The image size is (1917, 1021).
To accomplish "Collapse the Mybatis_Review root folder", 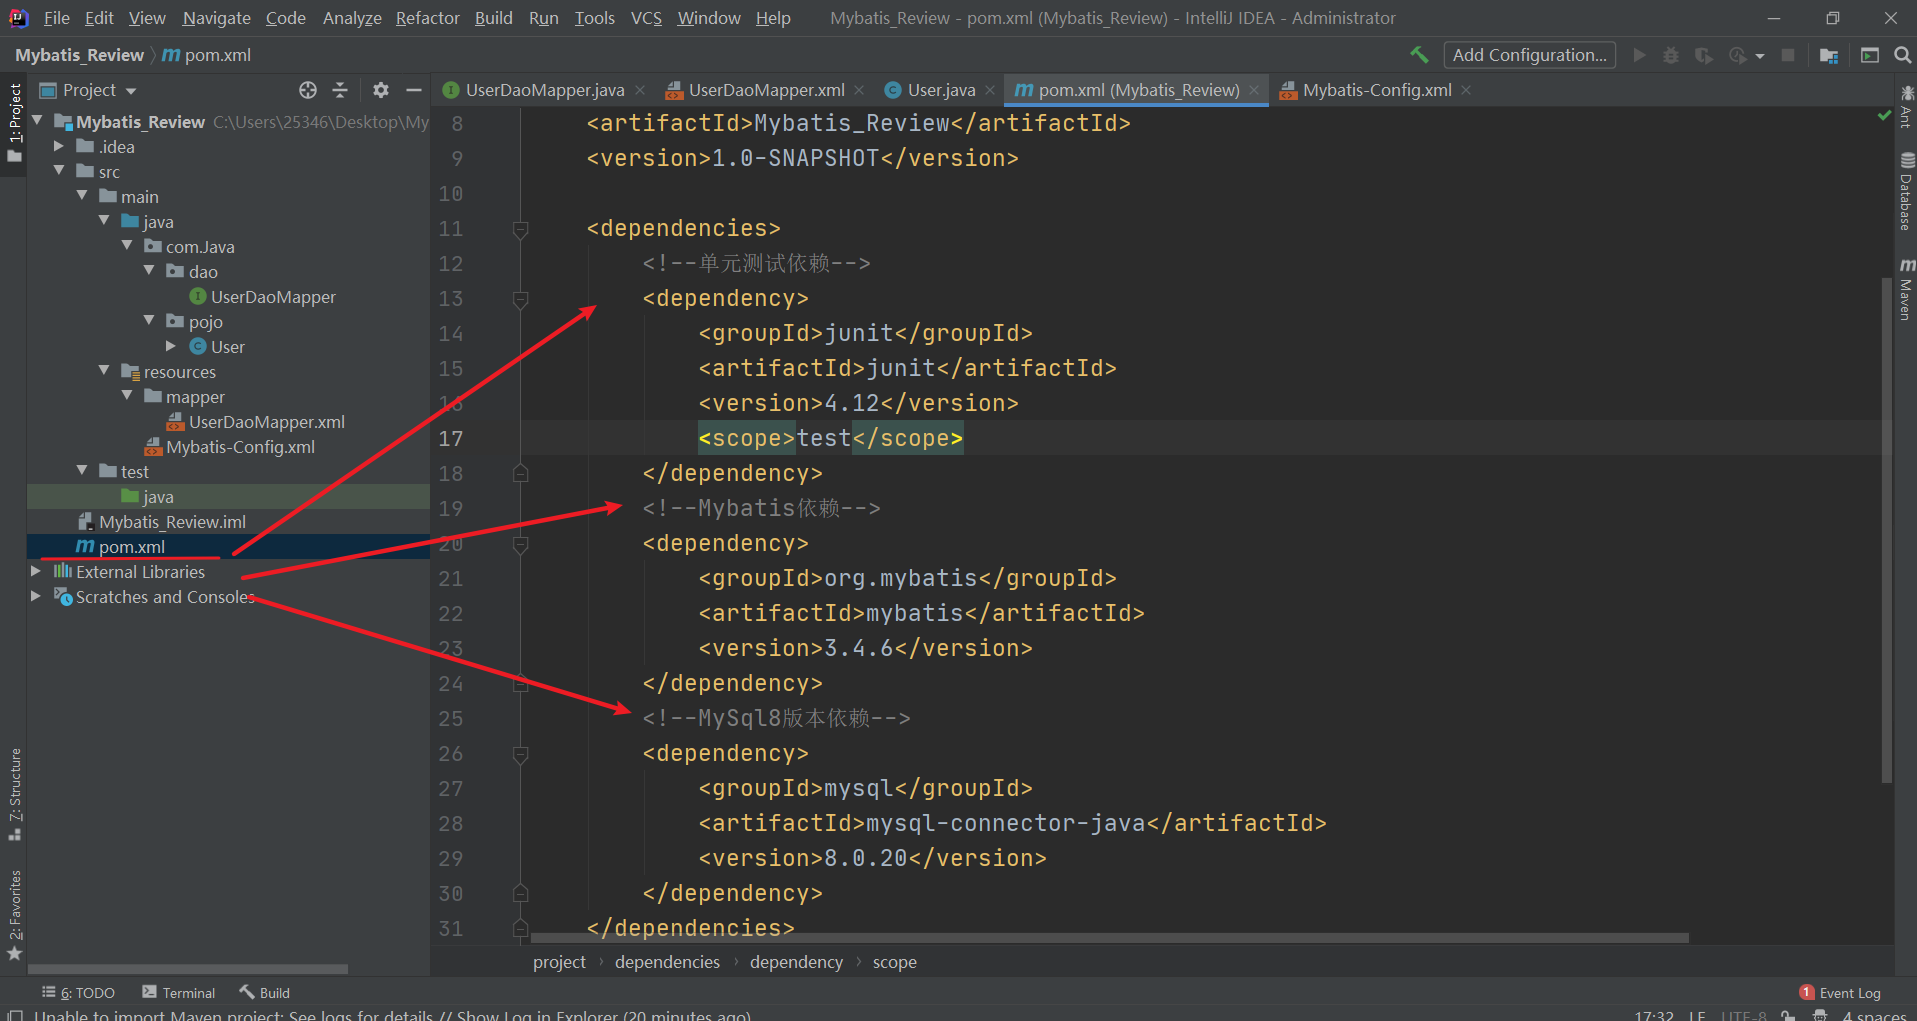I will [37, 121].
